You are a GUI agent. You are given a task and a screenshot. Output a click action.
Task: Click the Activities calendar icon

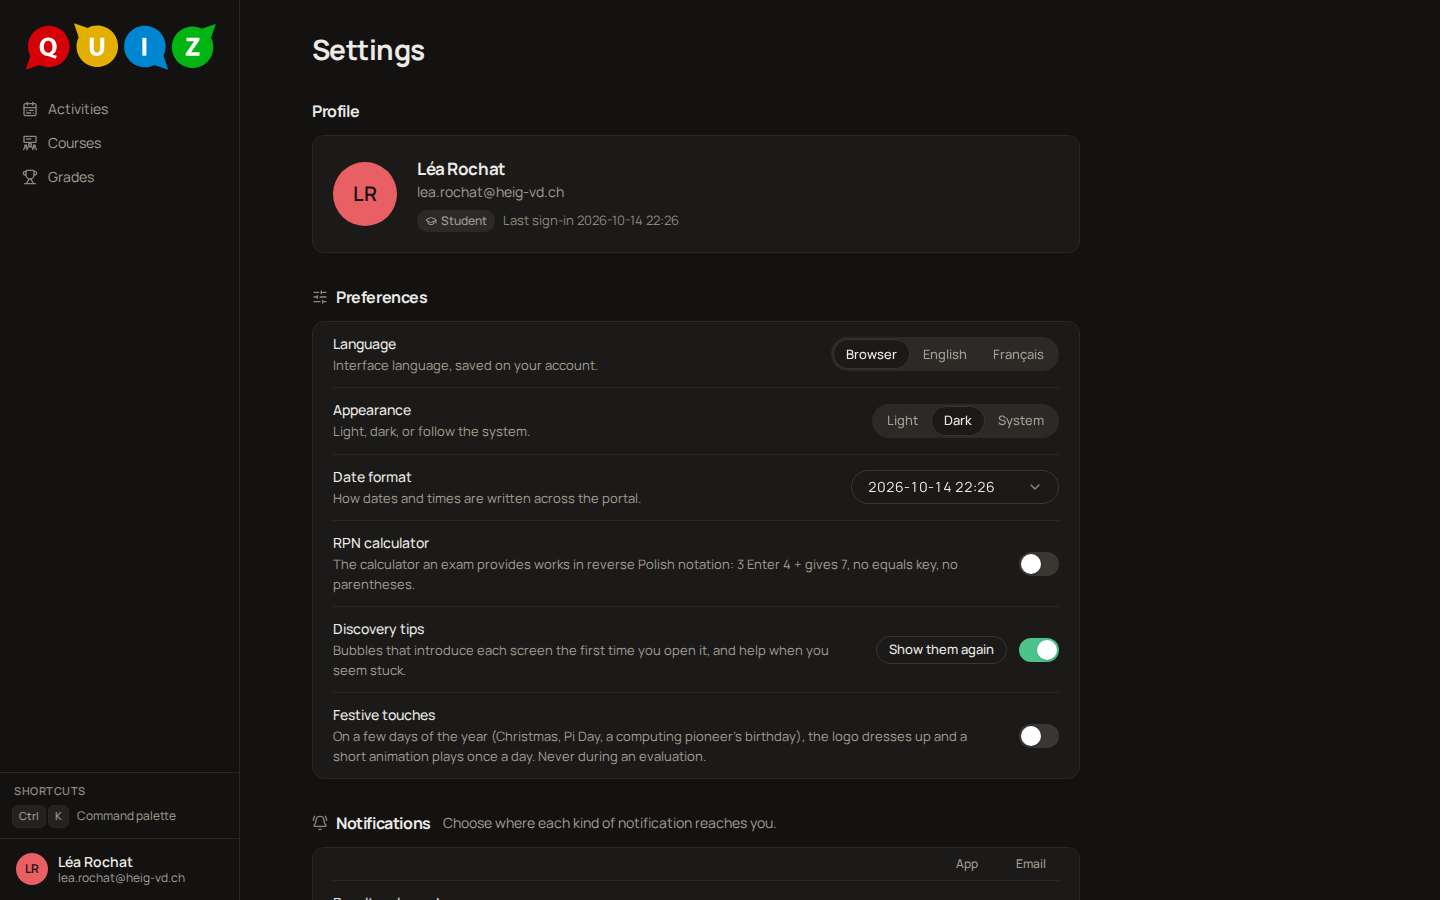(30, 109)
